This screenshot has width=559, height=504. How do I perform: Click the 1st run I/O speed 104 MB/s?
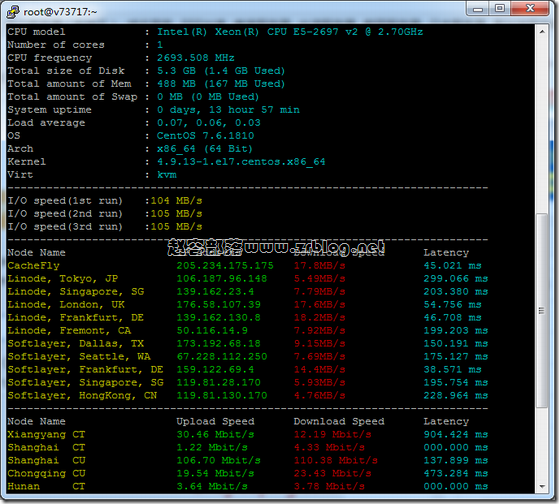coord(176,201)
